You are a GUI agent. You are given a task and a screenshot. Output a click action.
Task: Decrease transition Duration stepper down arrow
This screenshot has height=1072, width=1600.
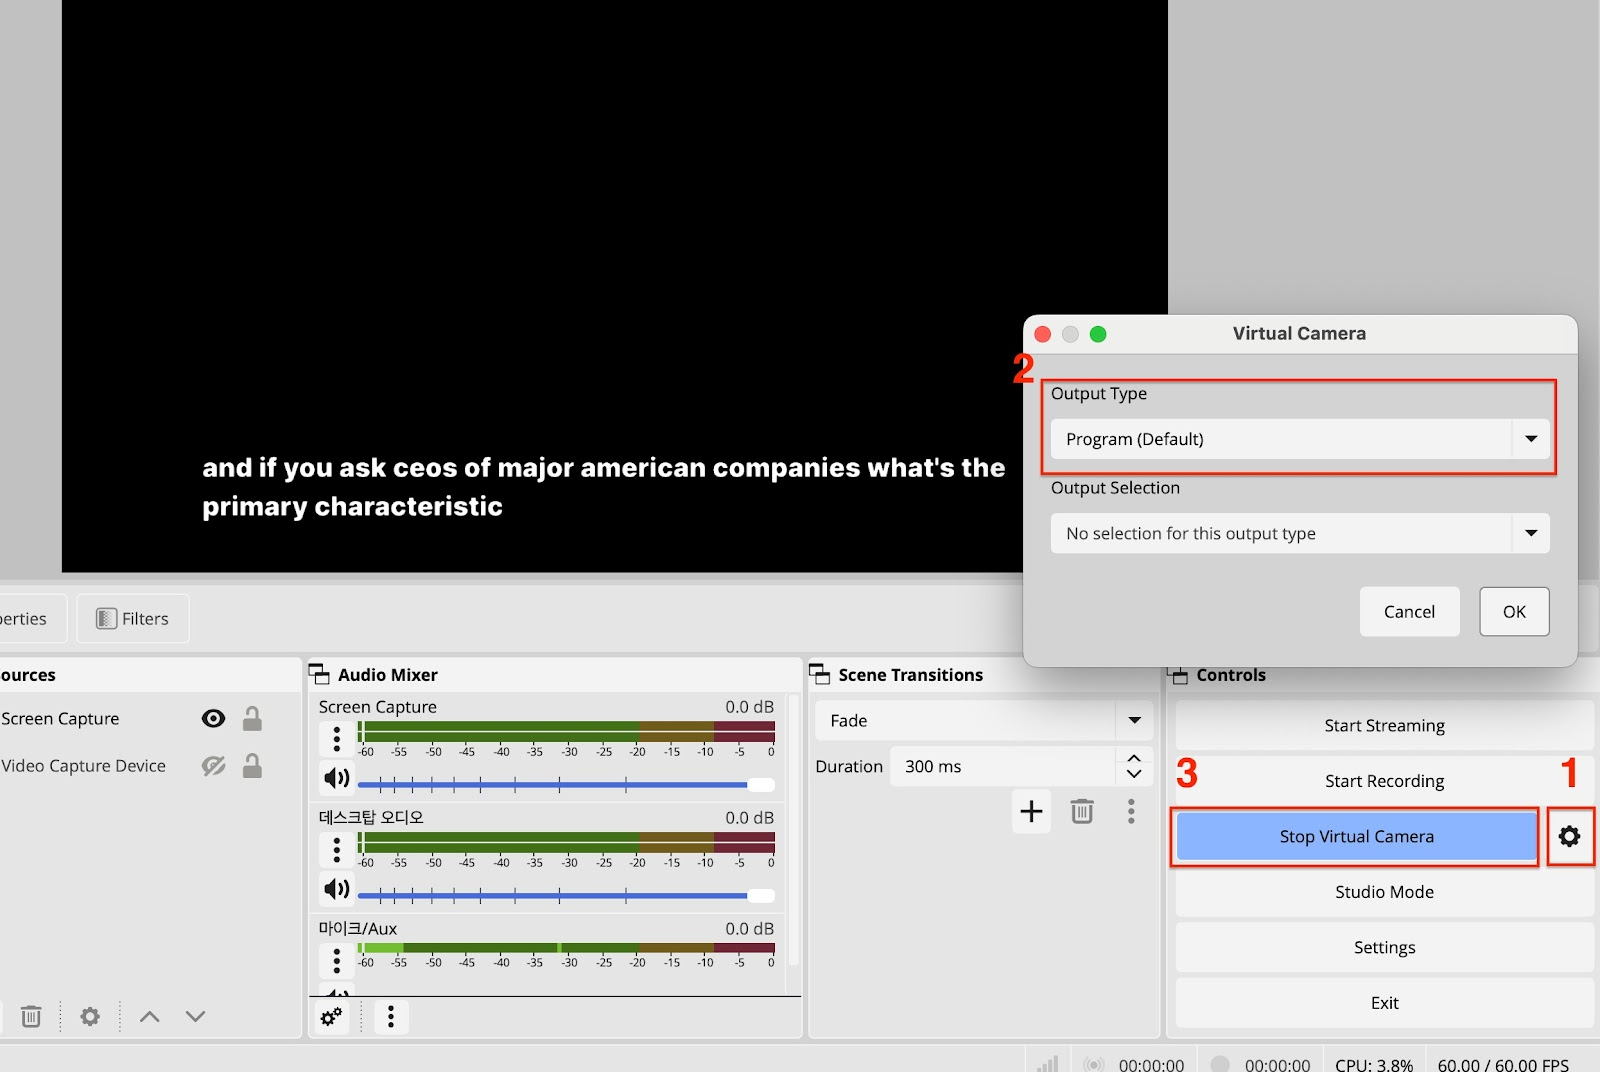(1134, 775)
